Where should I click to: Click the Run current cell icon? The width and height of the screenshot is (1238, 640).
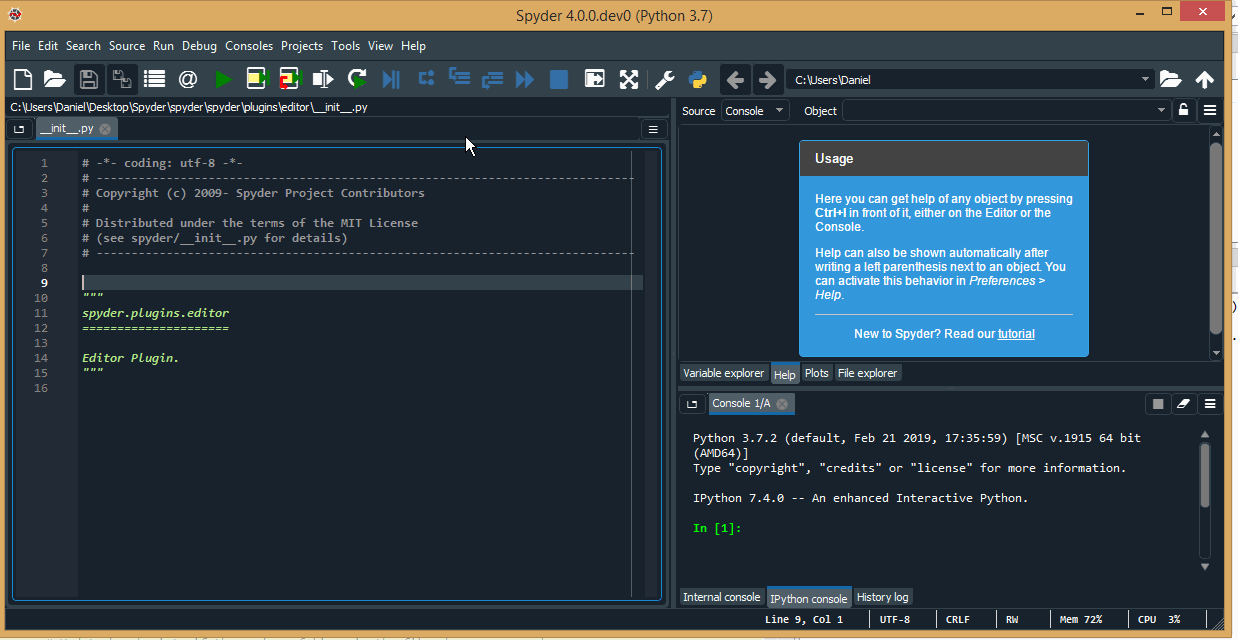256,79
